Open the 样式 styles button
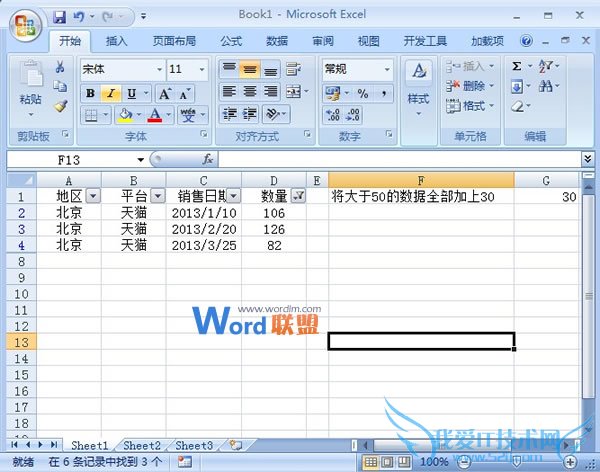 click(x=418, y=90)
